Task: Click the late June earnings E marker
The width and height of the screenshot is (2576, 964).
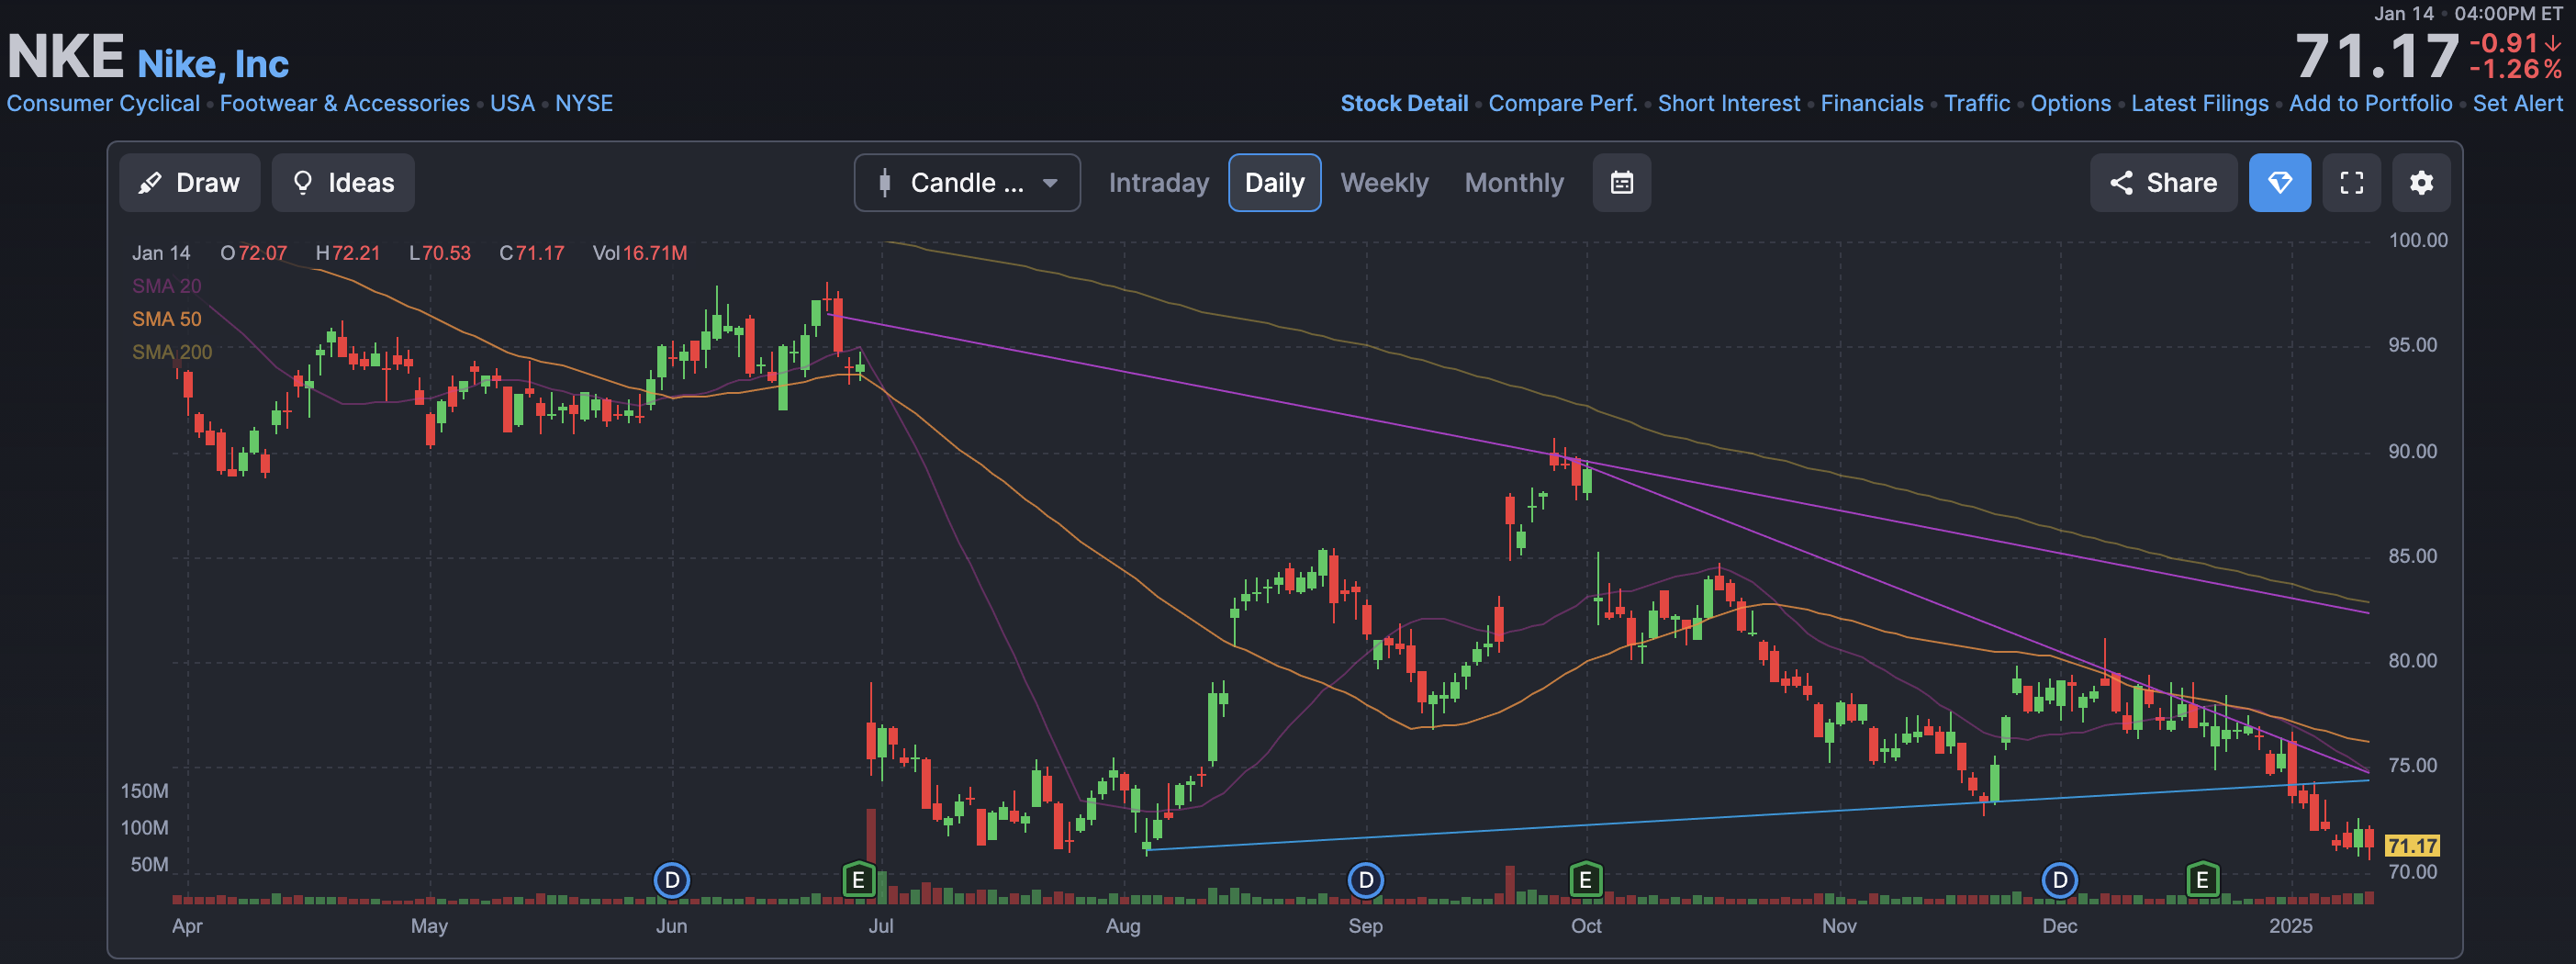Action: (858, 881)
